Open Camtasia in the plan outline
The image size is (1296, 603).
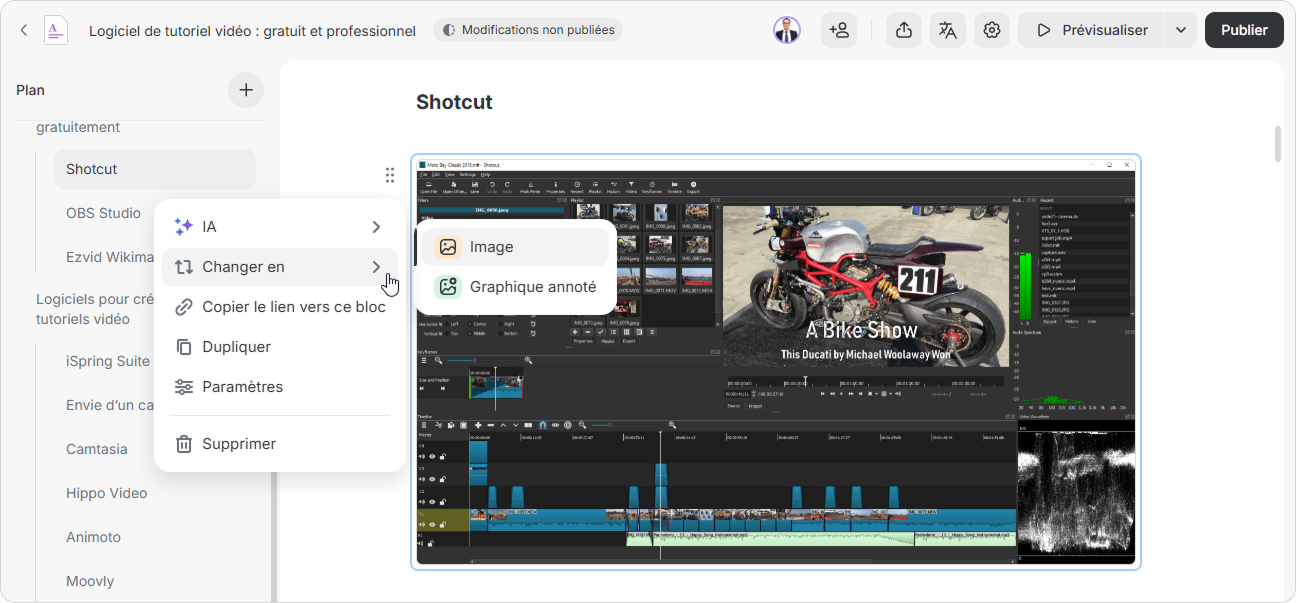tap(97, 449)
